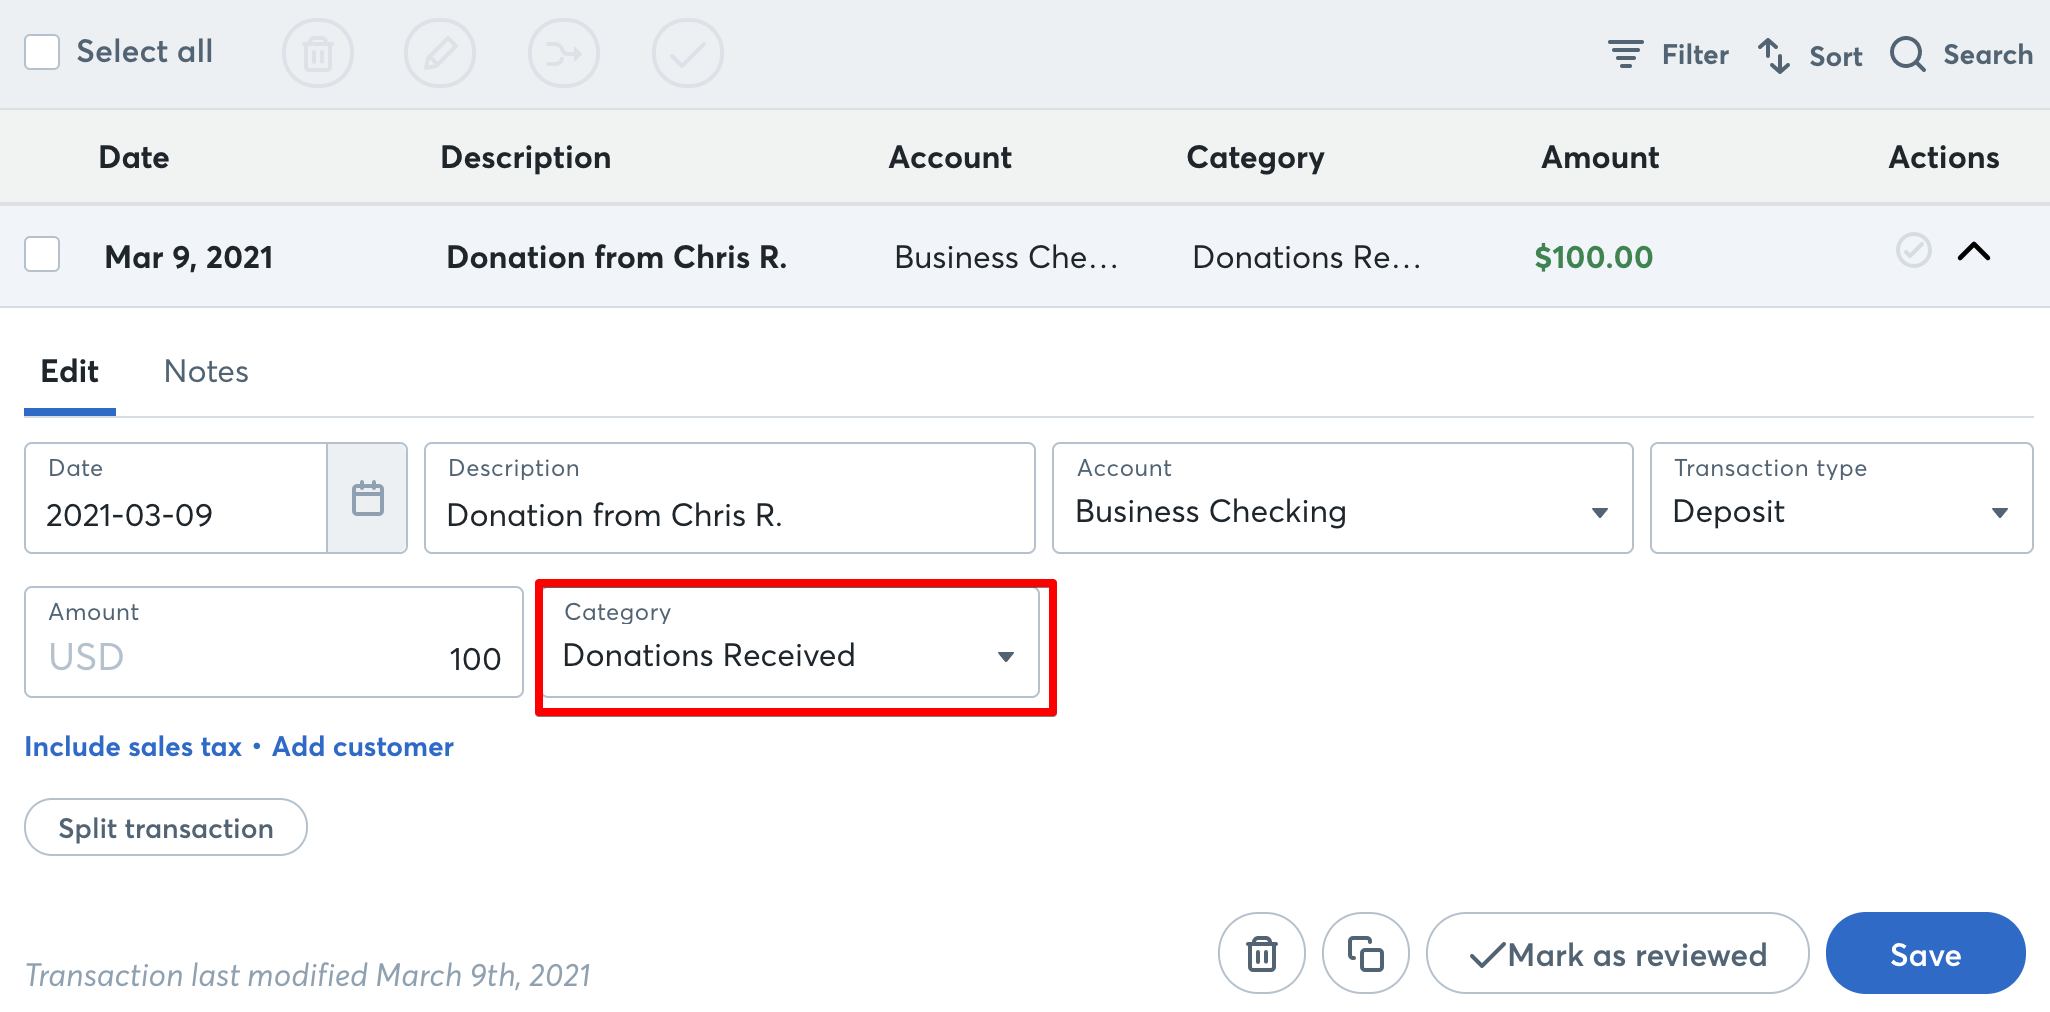Click the duplicate transaction icon near Save
2050x1012 pixels.
1365,953
